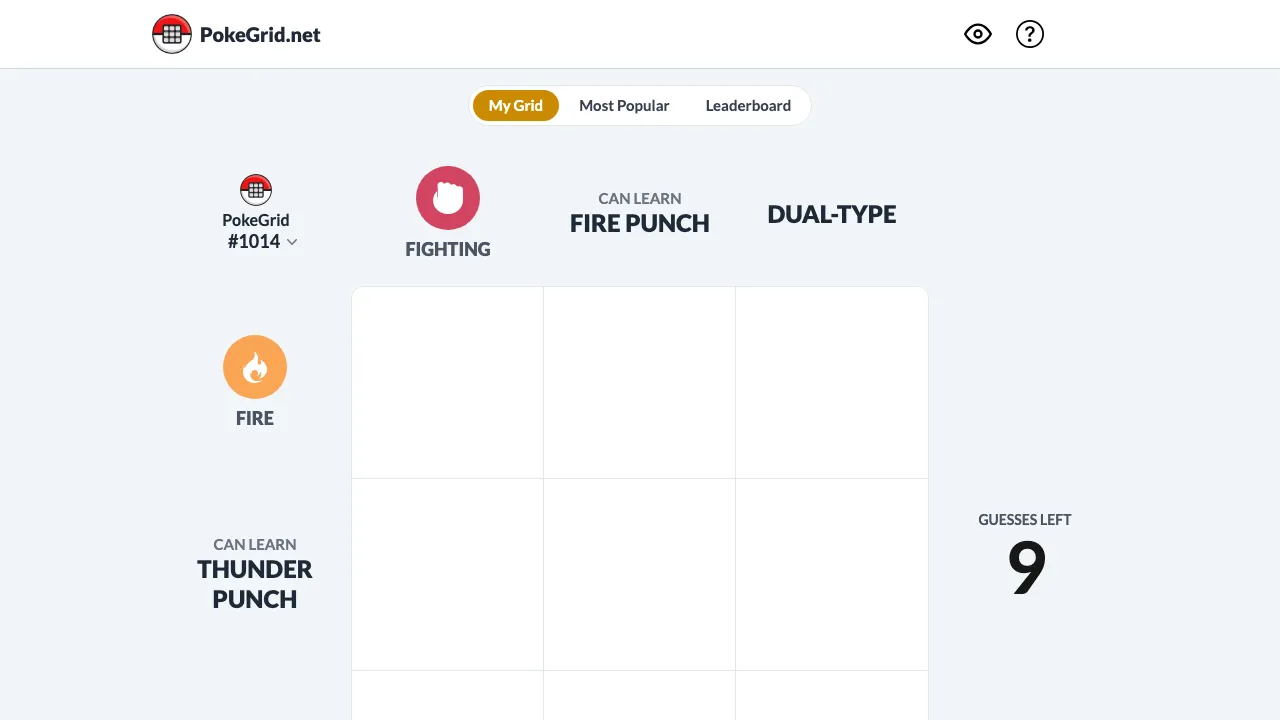Open the PokeGrid.net home link text

(x=260, y=35)
